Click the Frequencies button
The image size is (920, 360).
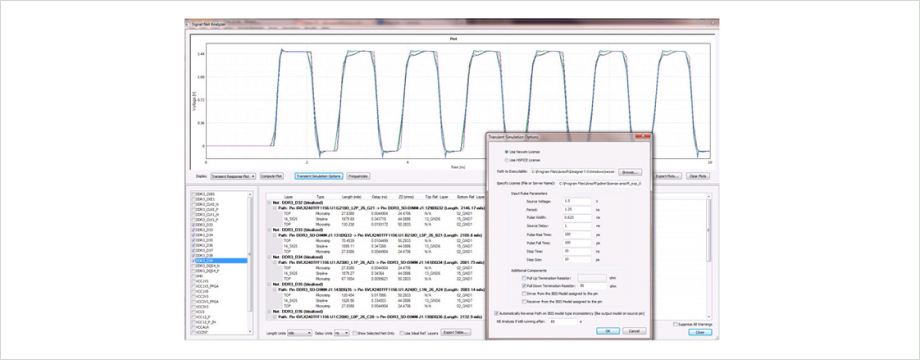[x=358, y=176]
